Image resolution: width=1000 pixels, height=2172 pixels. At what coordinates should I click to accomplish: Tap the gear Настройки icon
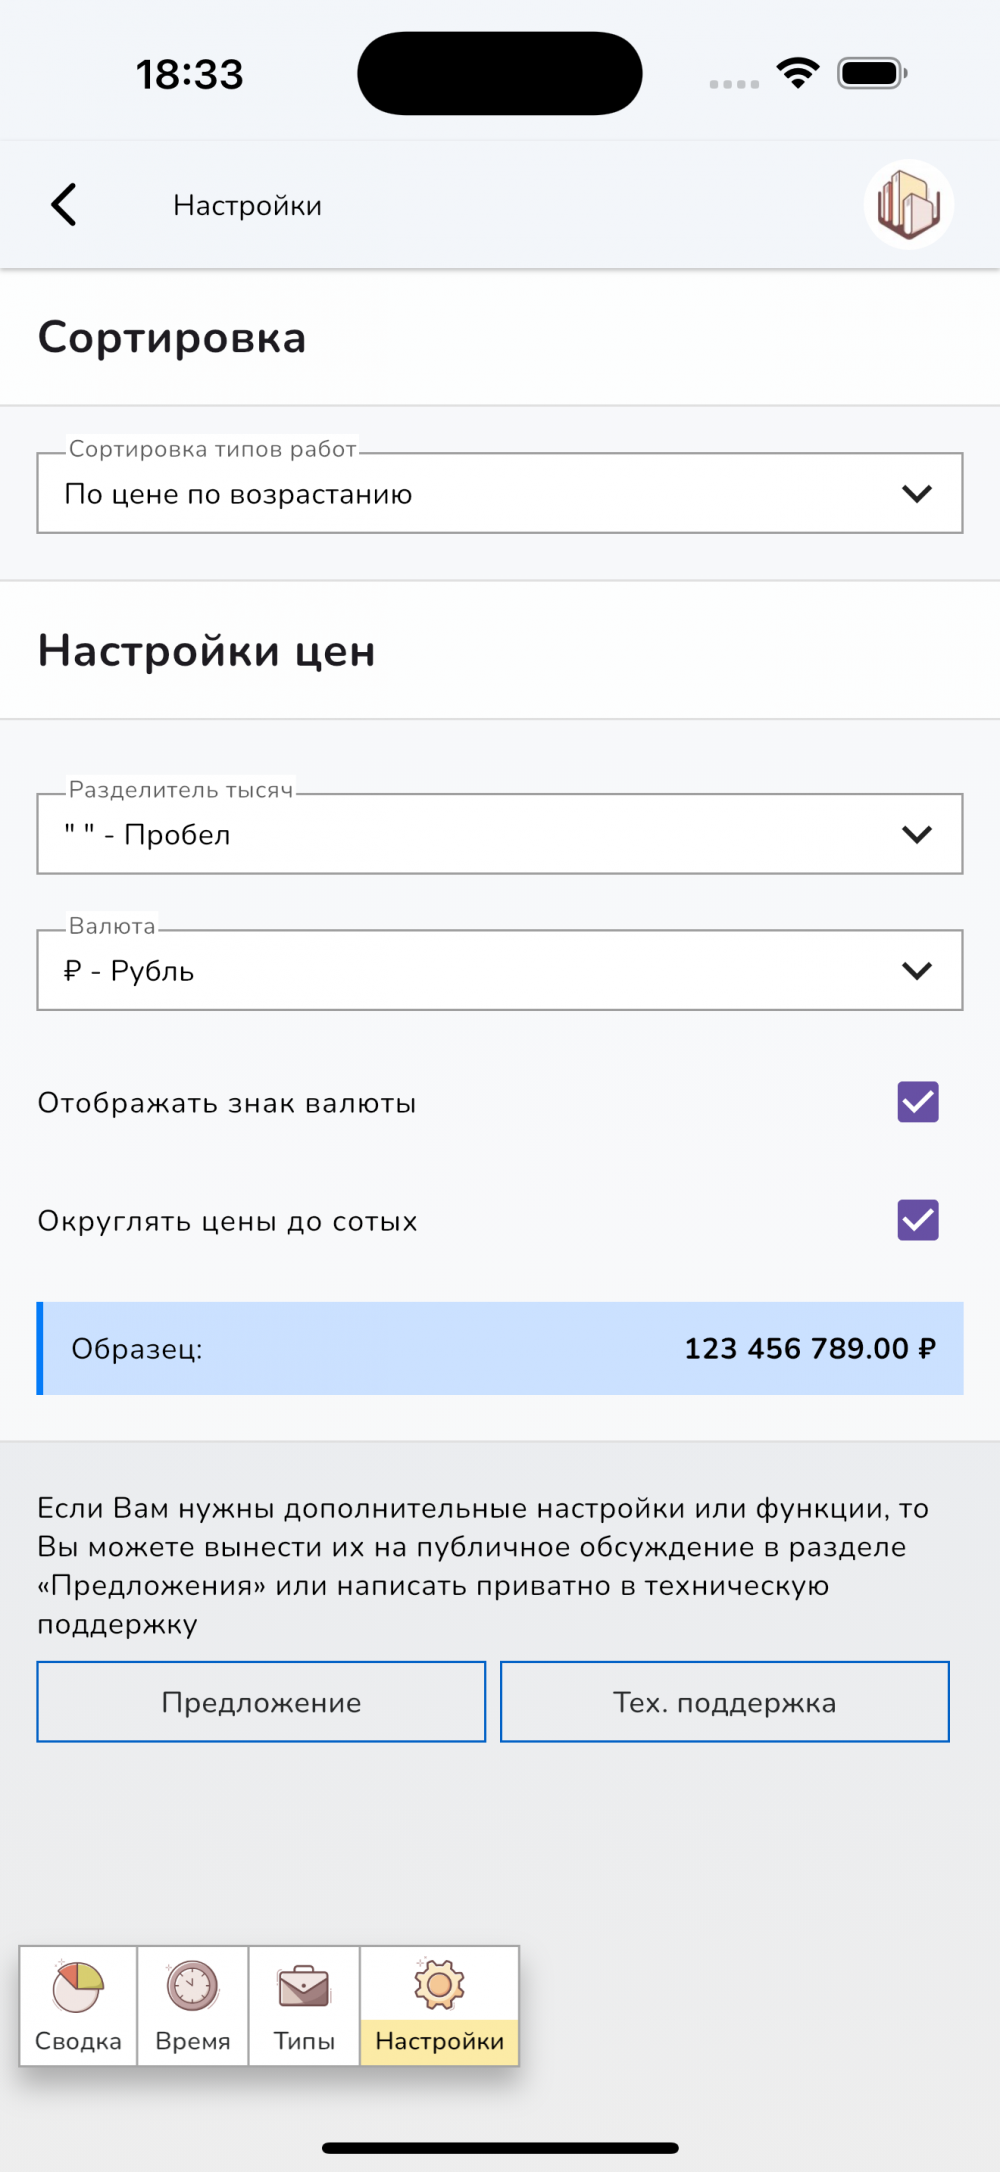(440, 1984)
